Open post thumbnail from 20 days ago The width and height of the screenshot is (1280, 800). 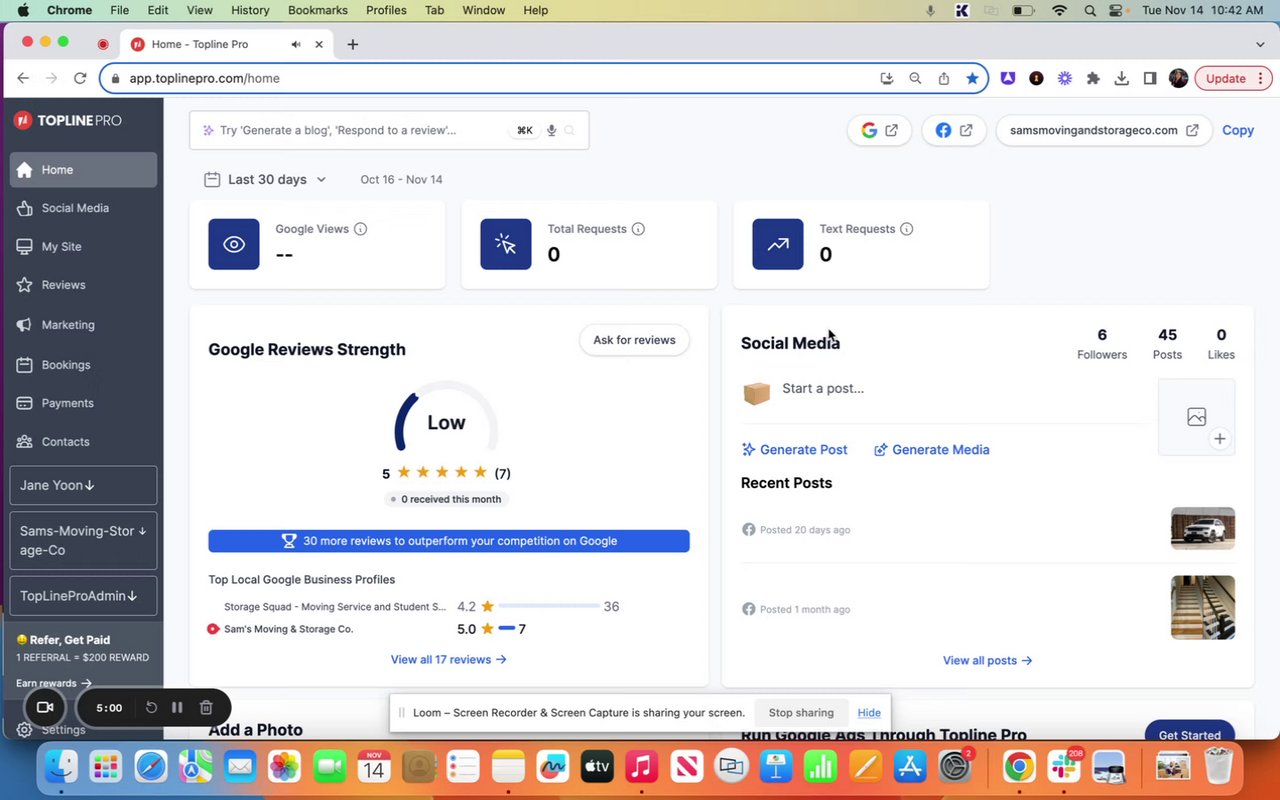tap(1203, 529)
